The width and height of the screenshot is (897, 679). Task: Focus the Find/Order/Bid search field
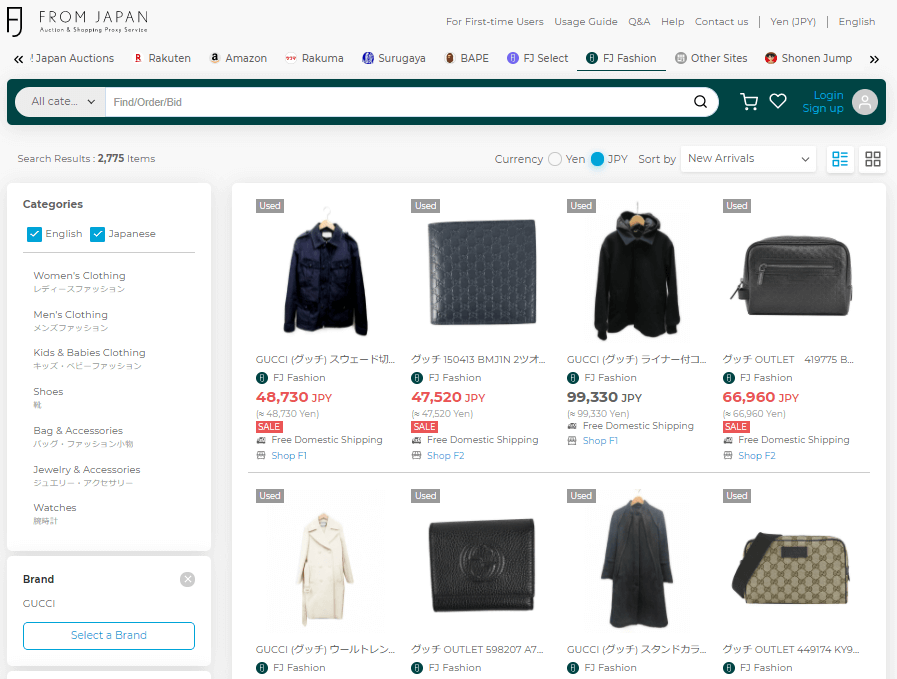point(397,102)
